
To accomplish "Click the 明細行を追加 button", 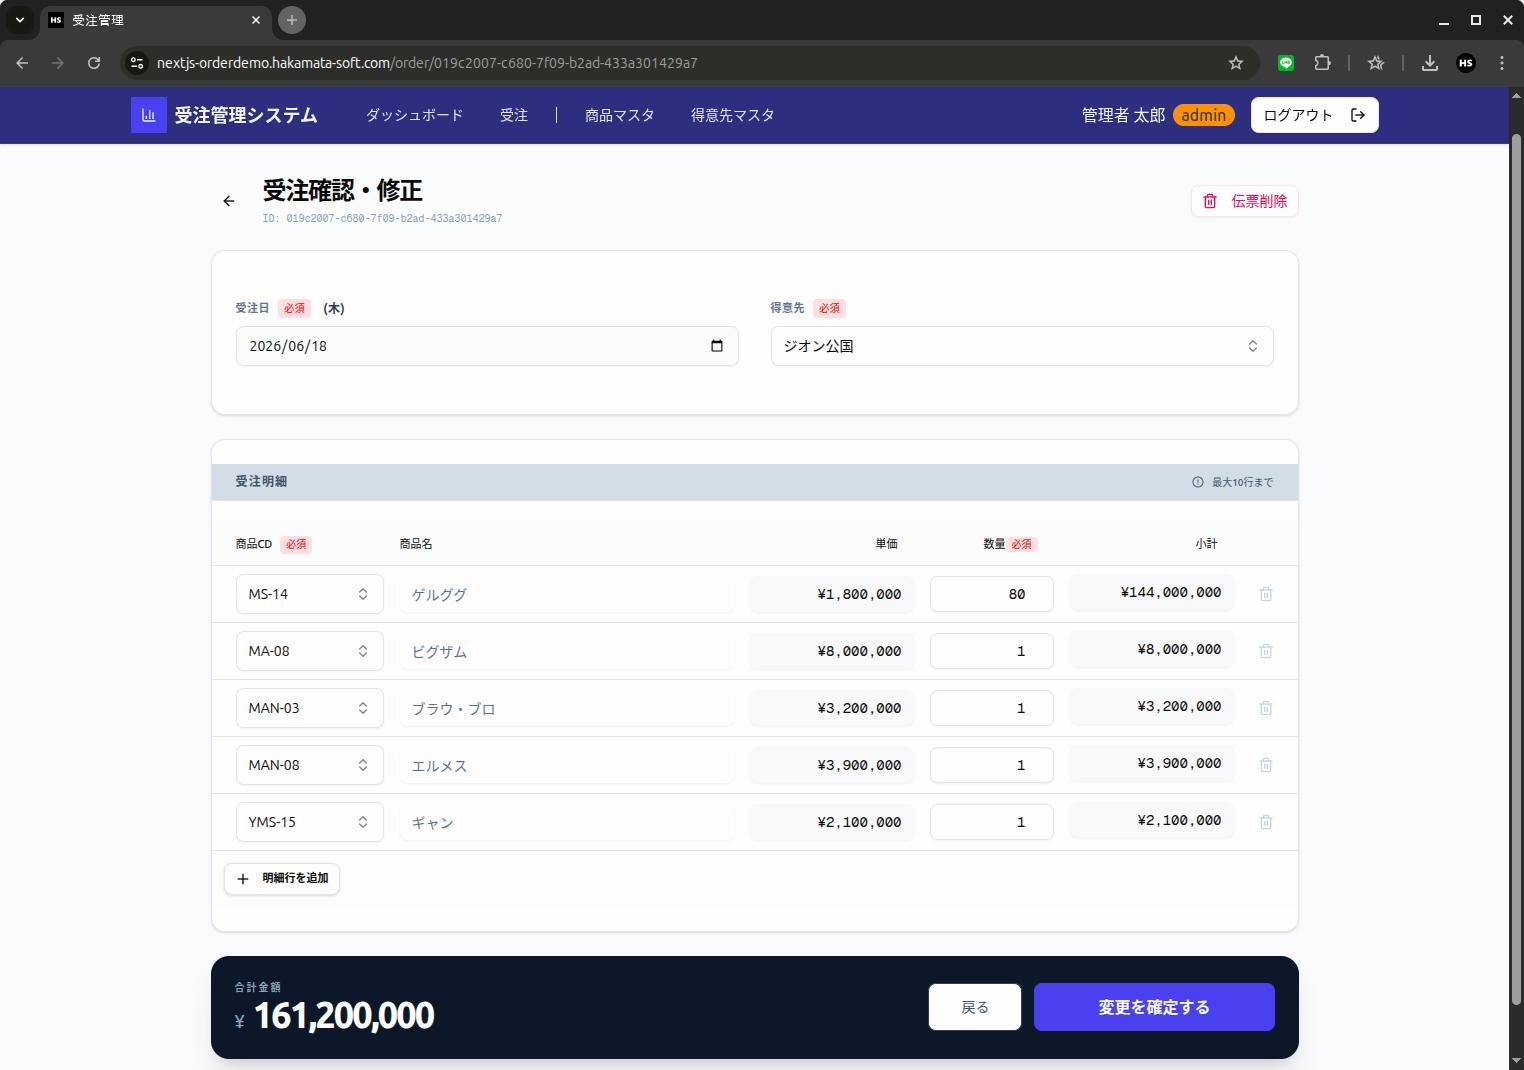I will (281, 878).
